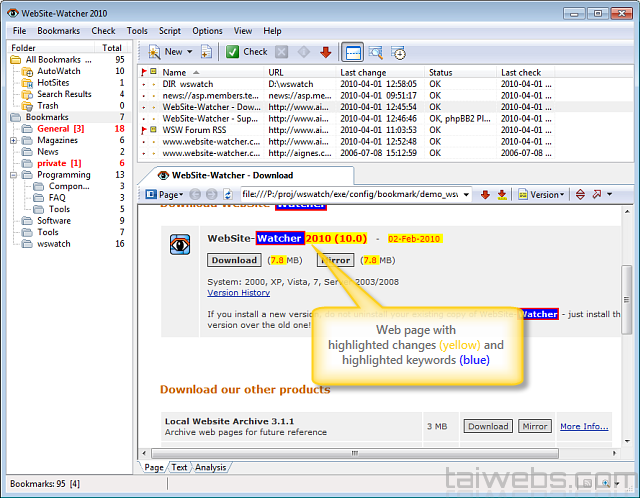The image size is (640, 498).
Task: Expand the Magazines folder
Action: coord(14,141)
